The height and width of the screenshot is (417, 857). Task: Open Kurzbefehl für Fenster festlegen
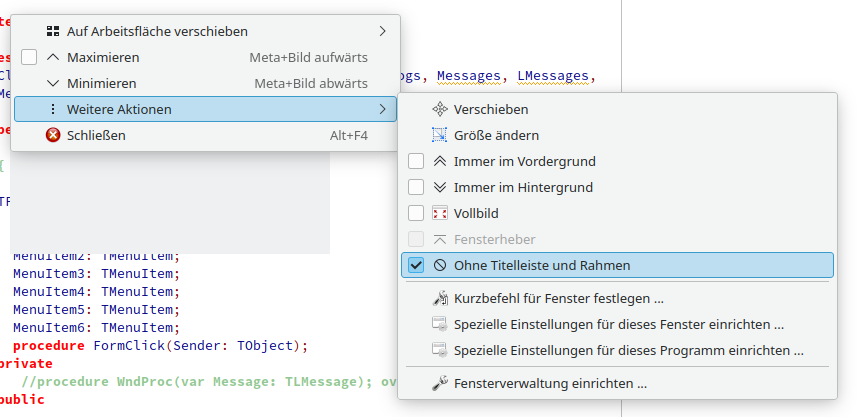(618, 298)
